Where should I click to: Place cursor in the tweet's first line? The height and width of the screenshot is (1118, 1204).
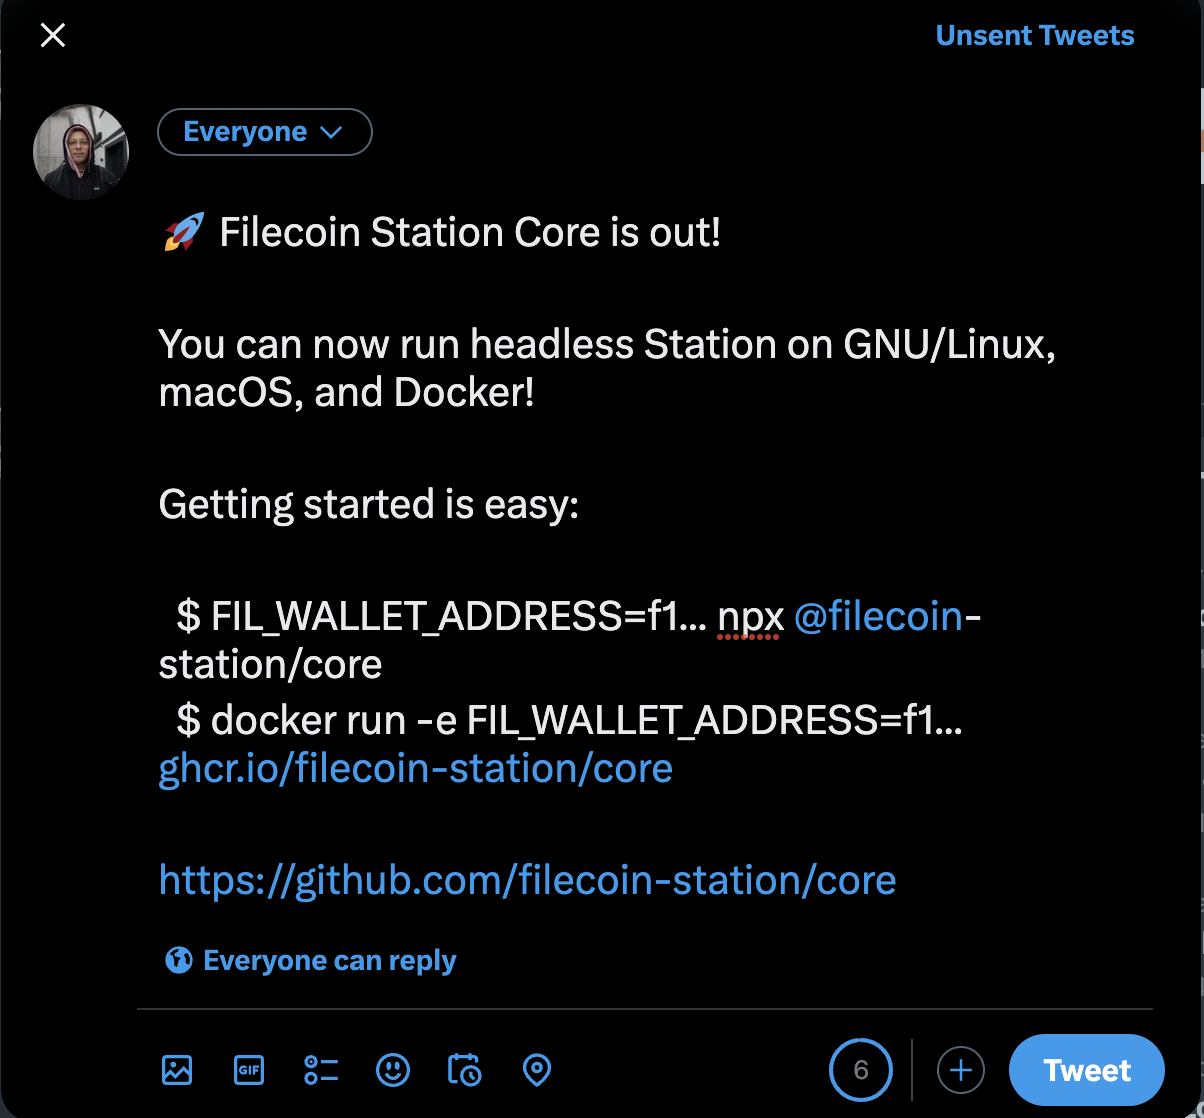point(470,233)
